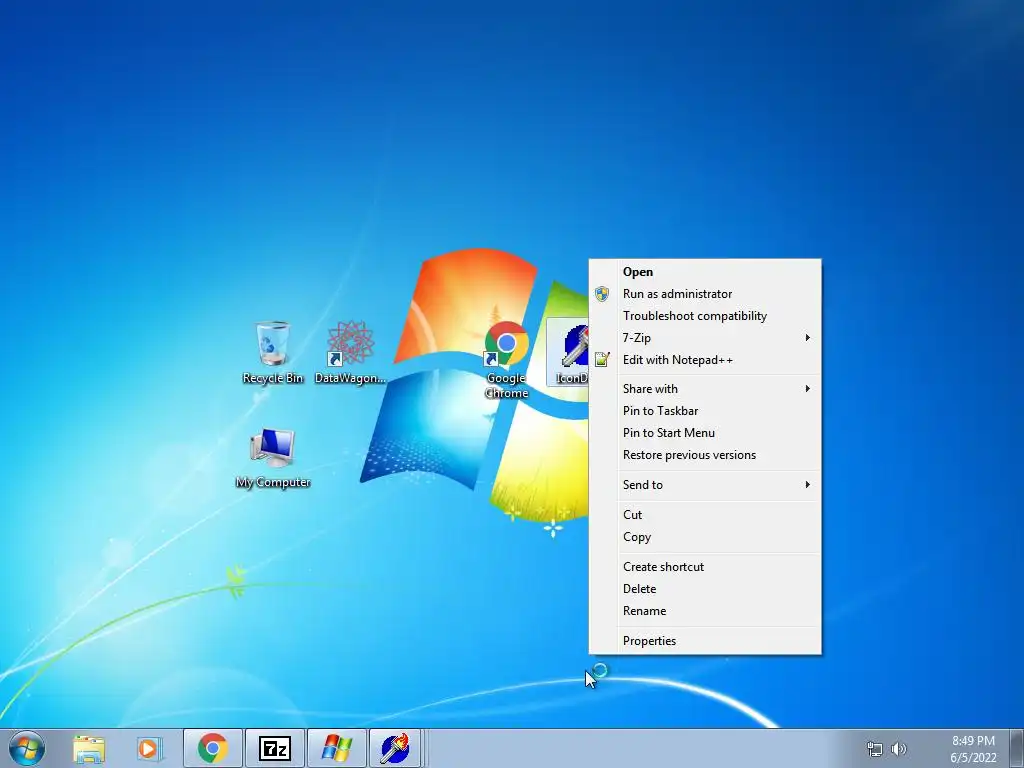Choose Rename from the context menu

click(705, 611)
